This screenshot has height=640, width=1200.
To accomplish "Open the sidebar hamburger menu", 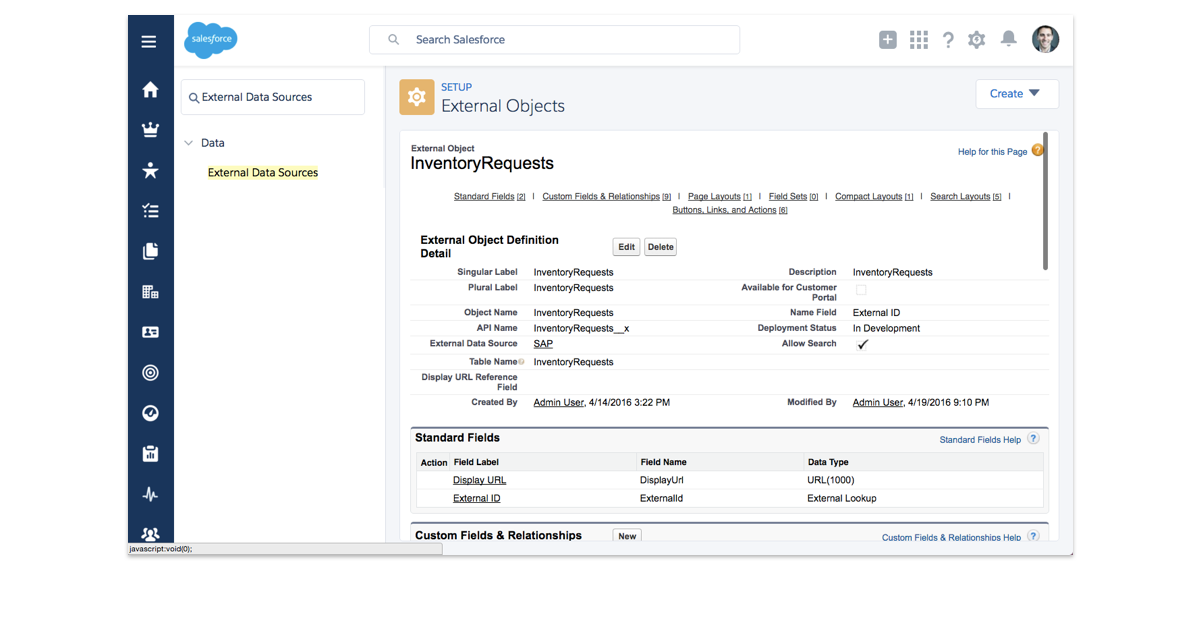I will tap(149, 41).
